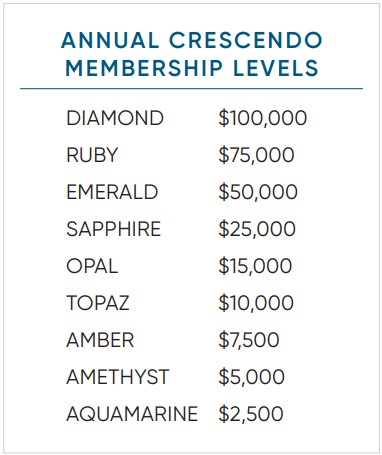The height and width of the screenshot is (455, 382).
Task: Click the $10,000 Topaz amount
Action: coord(256,303)
